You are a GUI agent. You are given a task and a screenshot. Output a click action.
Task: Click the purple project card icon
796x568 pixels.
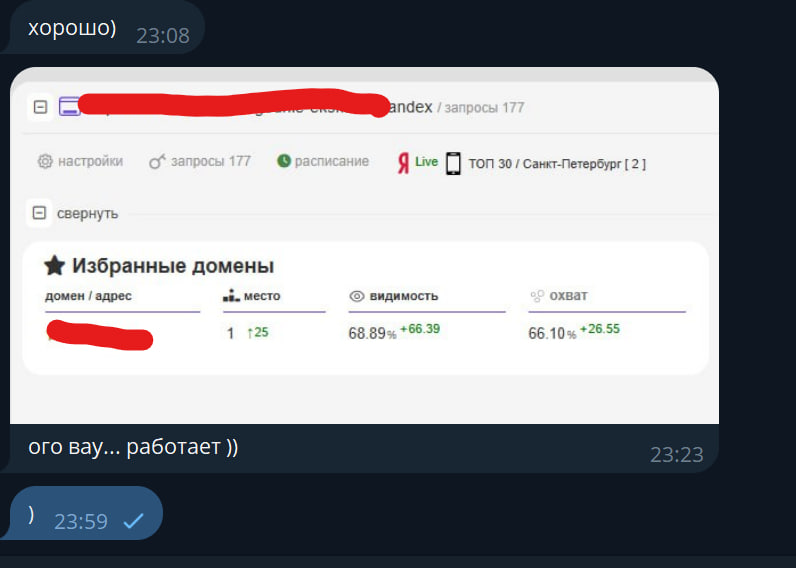coord(70,107)
